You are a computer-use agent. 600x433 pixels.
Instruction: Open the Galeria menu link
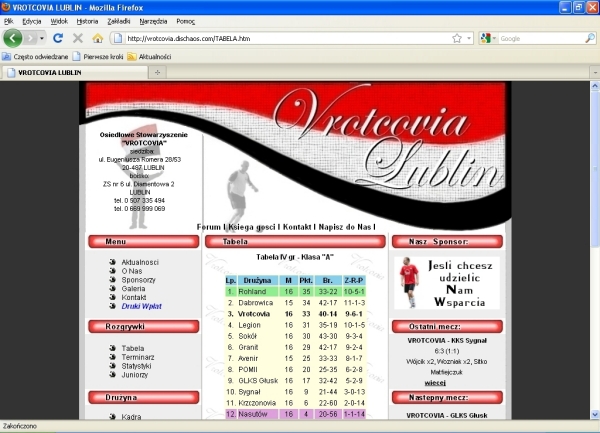[x=133, y=289]
